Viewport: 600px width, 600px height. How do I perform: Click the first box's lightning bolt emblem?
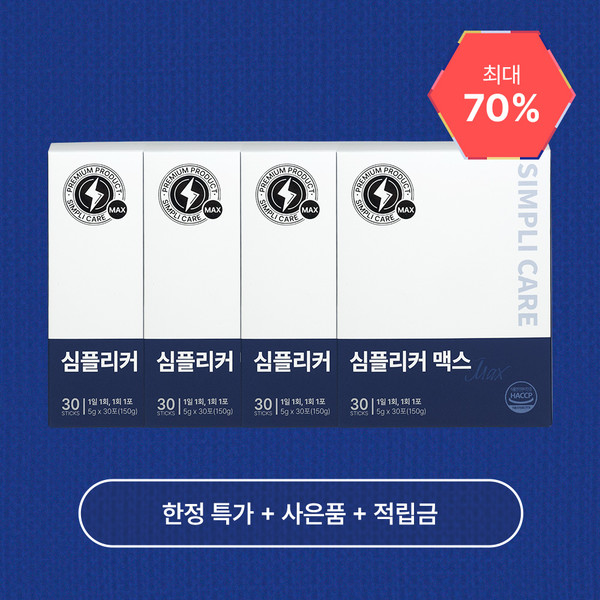95,194
